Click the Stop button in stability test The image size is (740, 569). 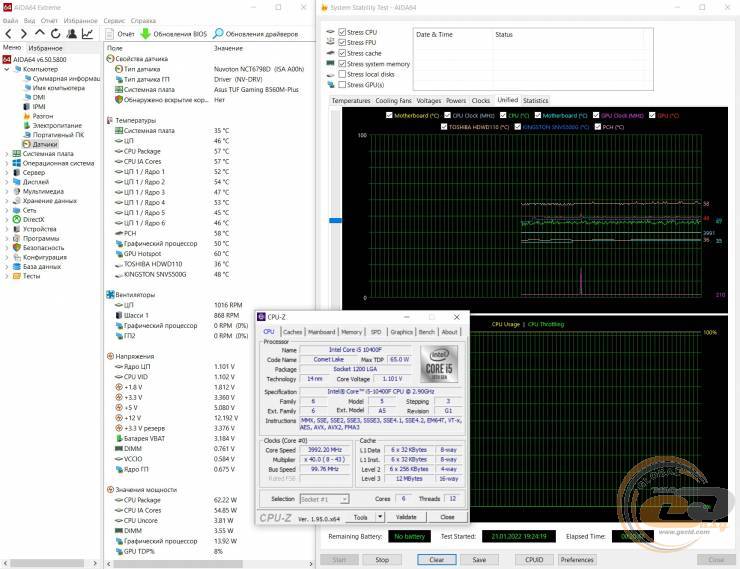pos(382,560)
